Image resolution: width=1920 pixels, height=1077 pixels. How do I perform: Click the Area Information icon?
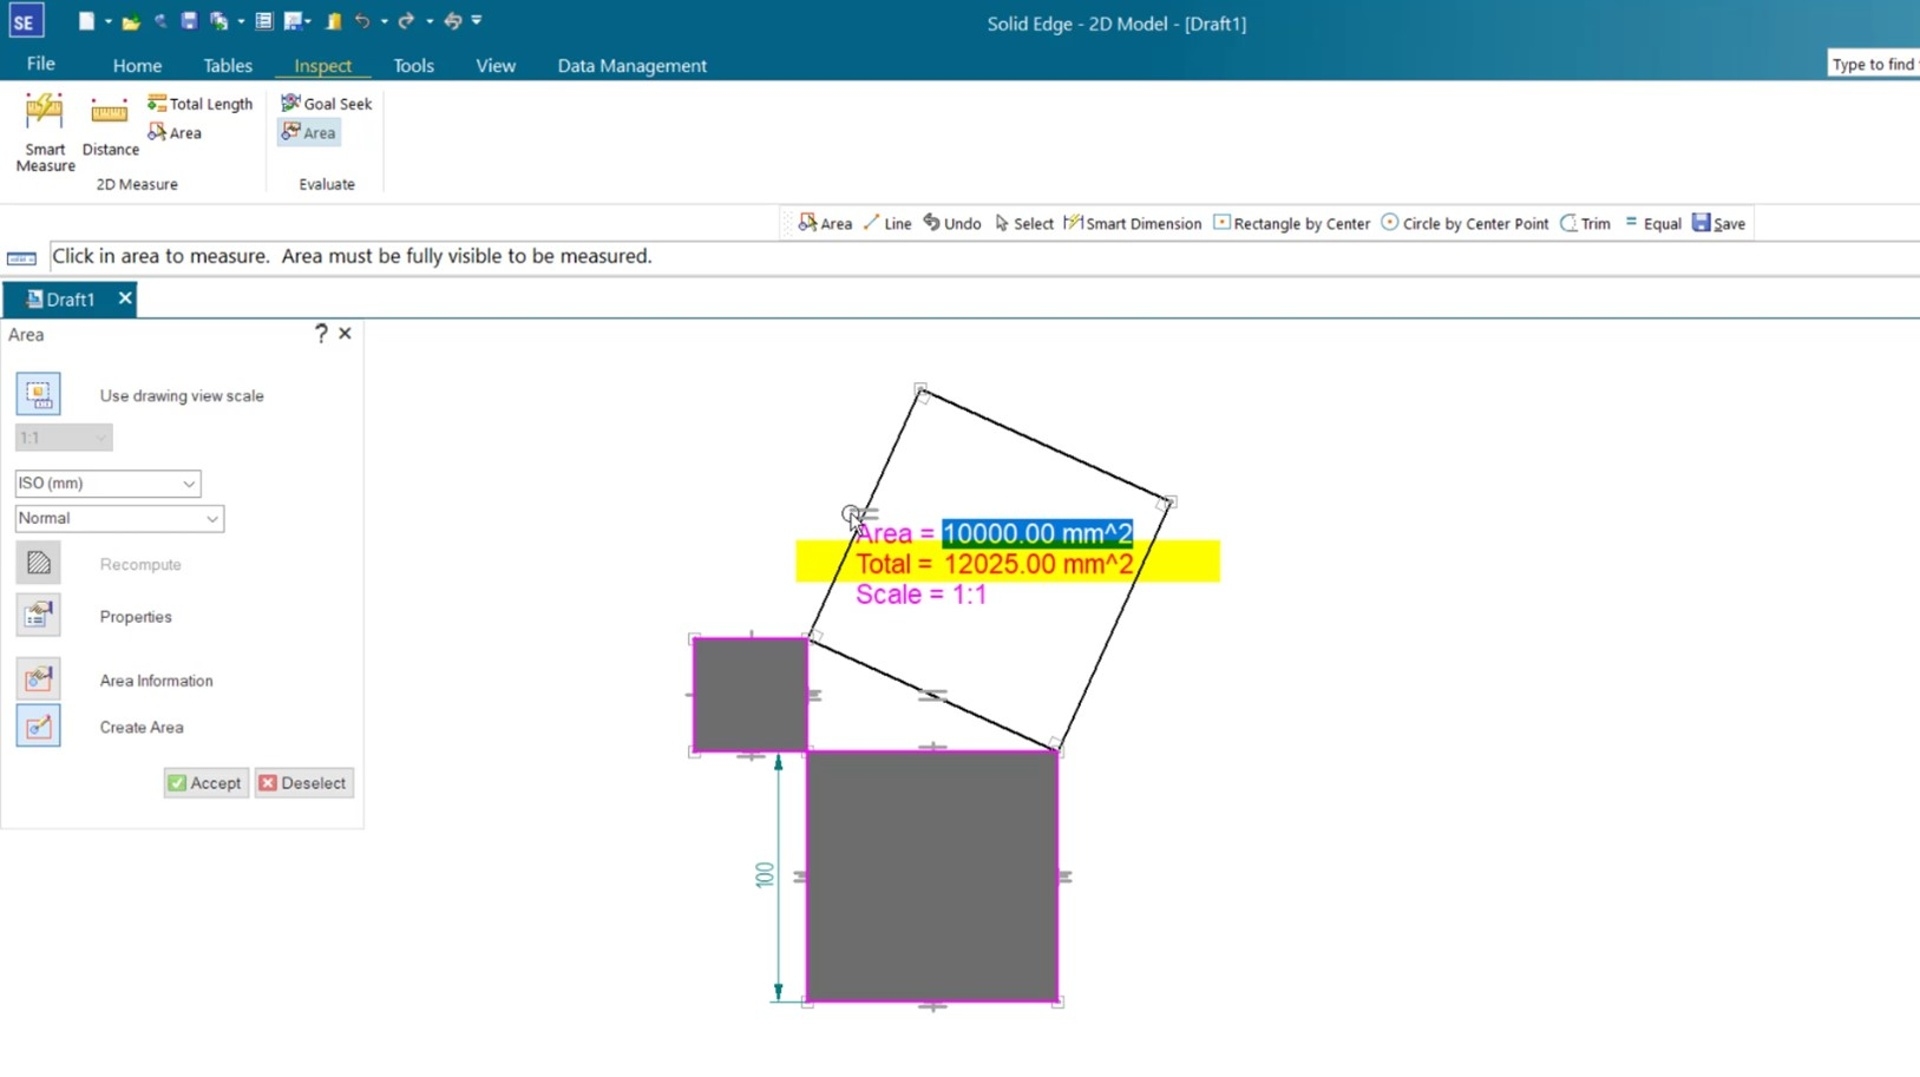[38, 680]
